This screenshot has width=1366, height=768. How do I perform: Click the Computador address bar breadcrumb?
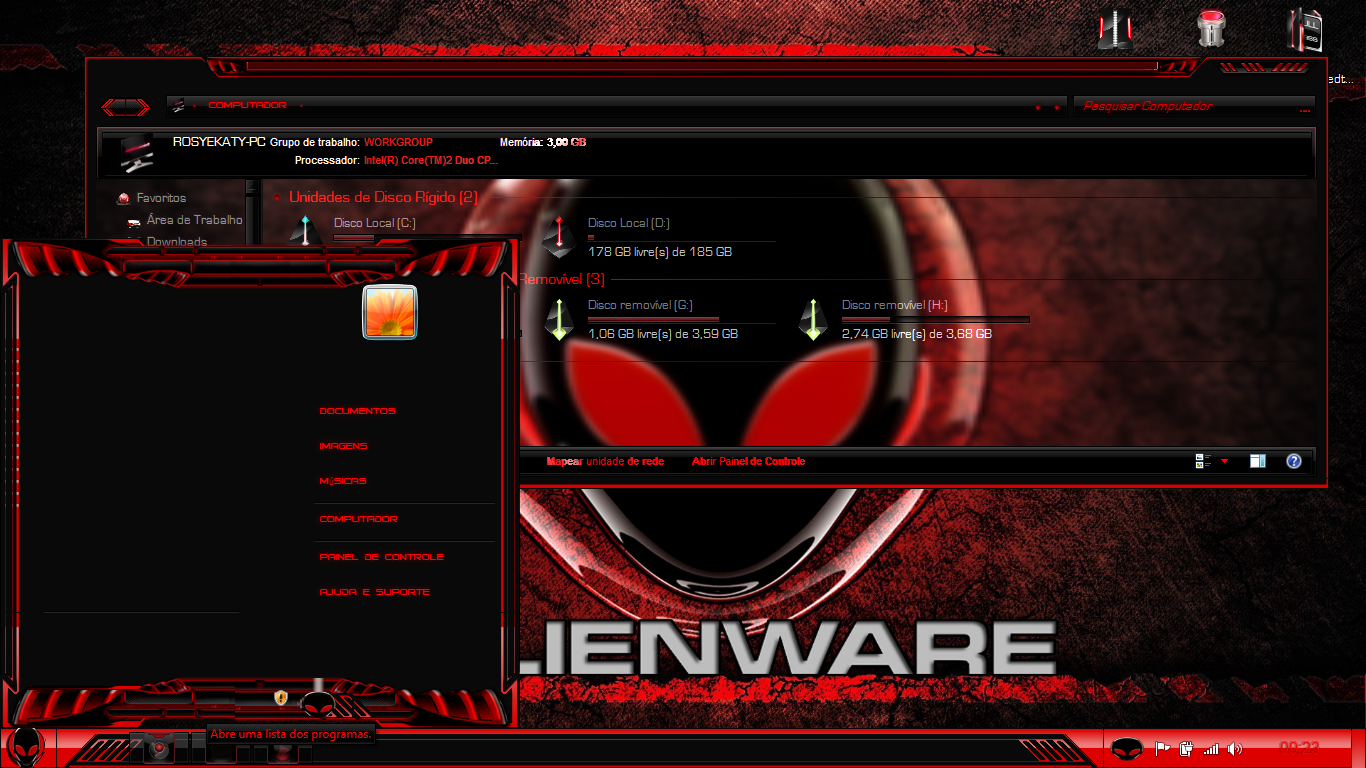click(x=247, y=105)
